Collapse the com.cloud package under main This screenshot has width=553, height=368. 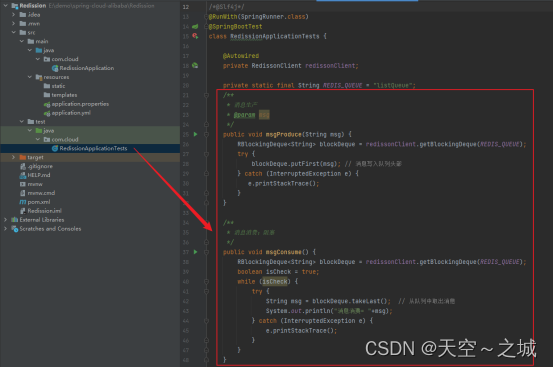pos(38,59)
